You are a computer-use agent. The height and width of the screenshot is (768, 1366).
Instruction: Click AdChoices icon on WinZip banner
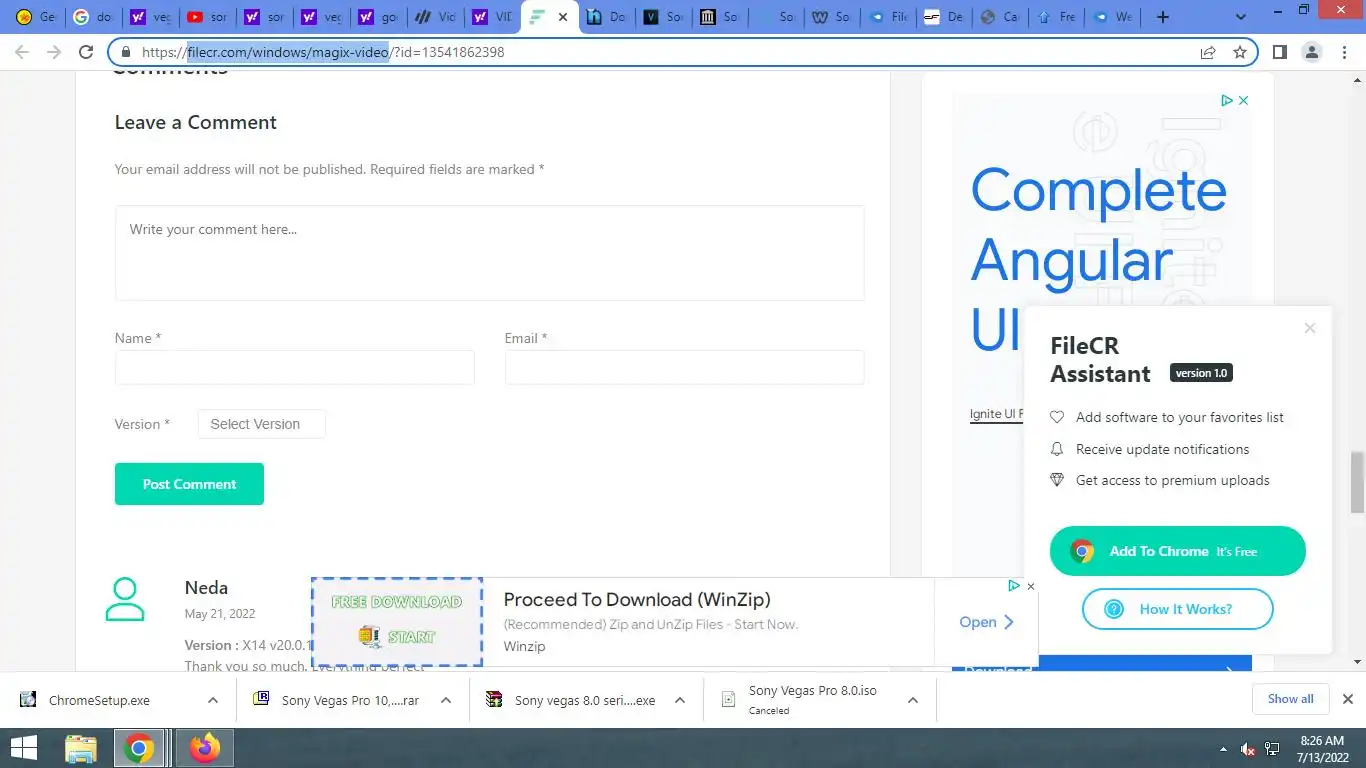pos(1014,586)
